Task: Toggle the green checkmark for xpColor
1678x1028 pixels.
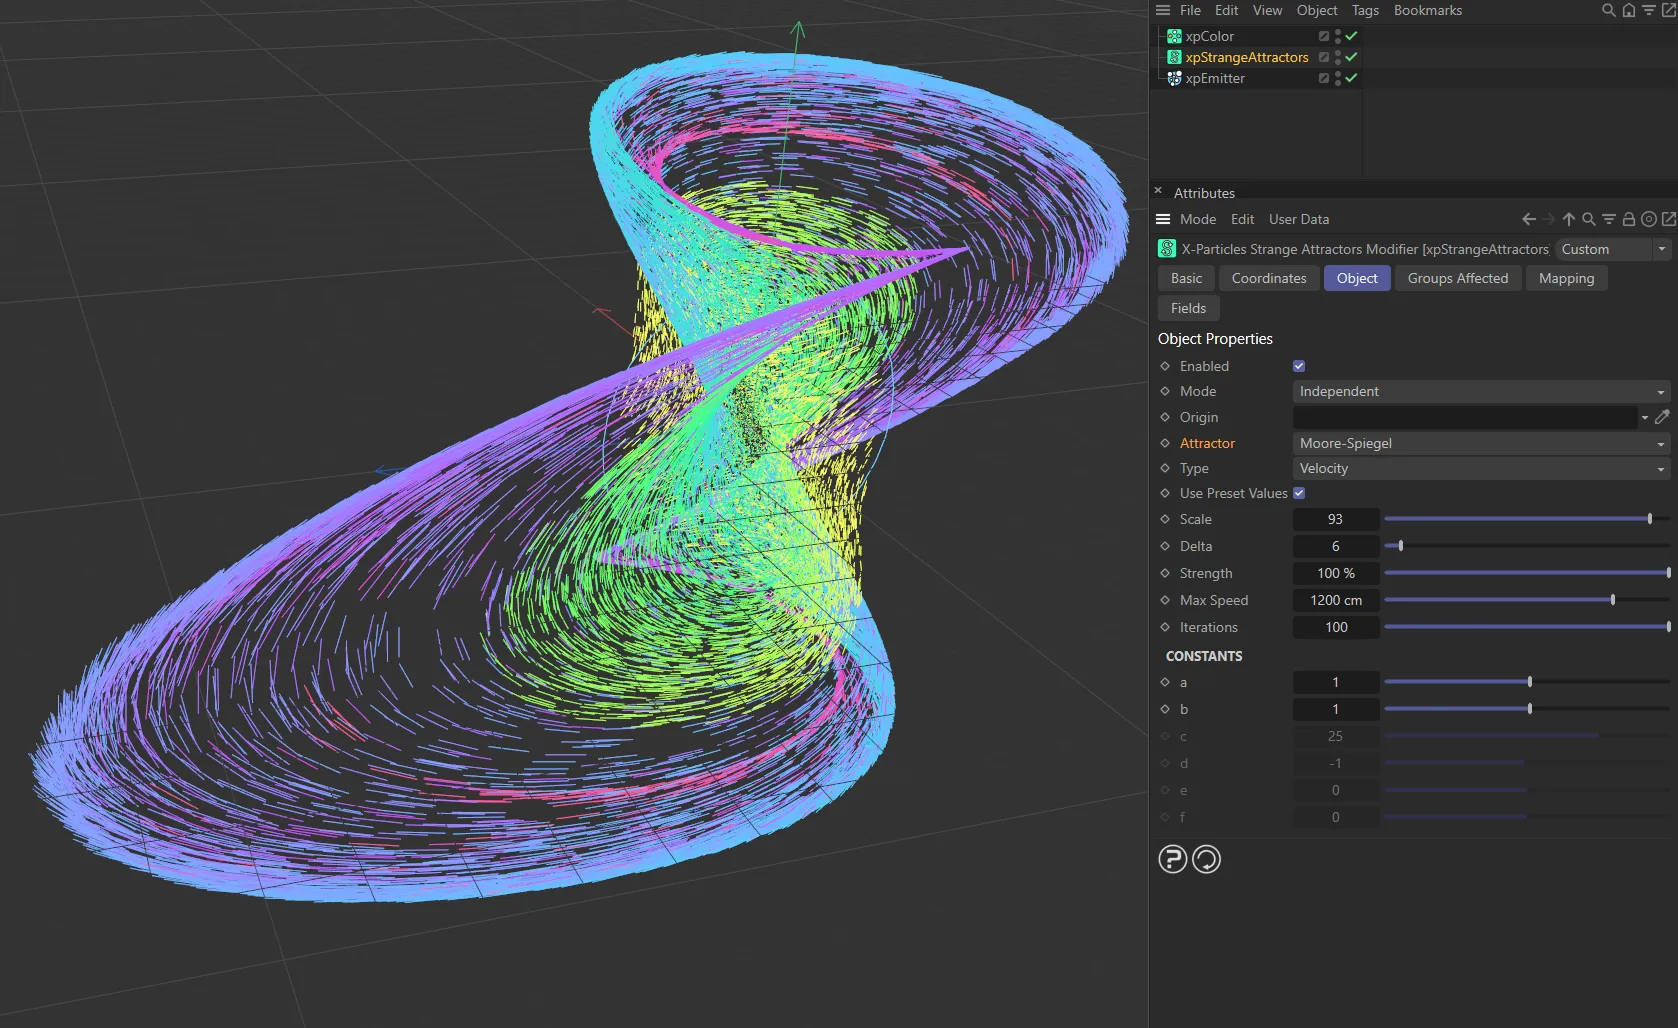Action: tap(1351, 36)
